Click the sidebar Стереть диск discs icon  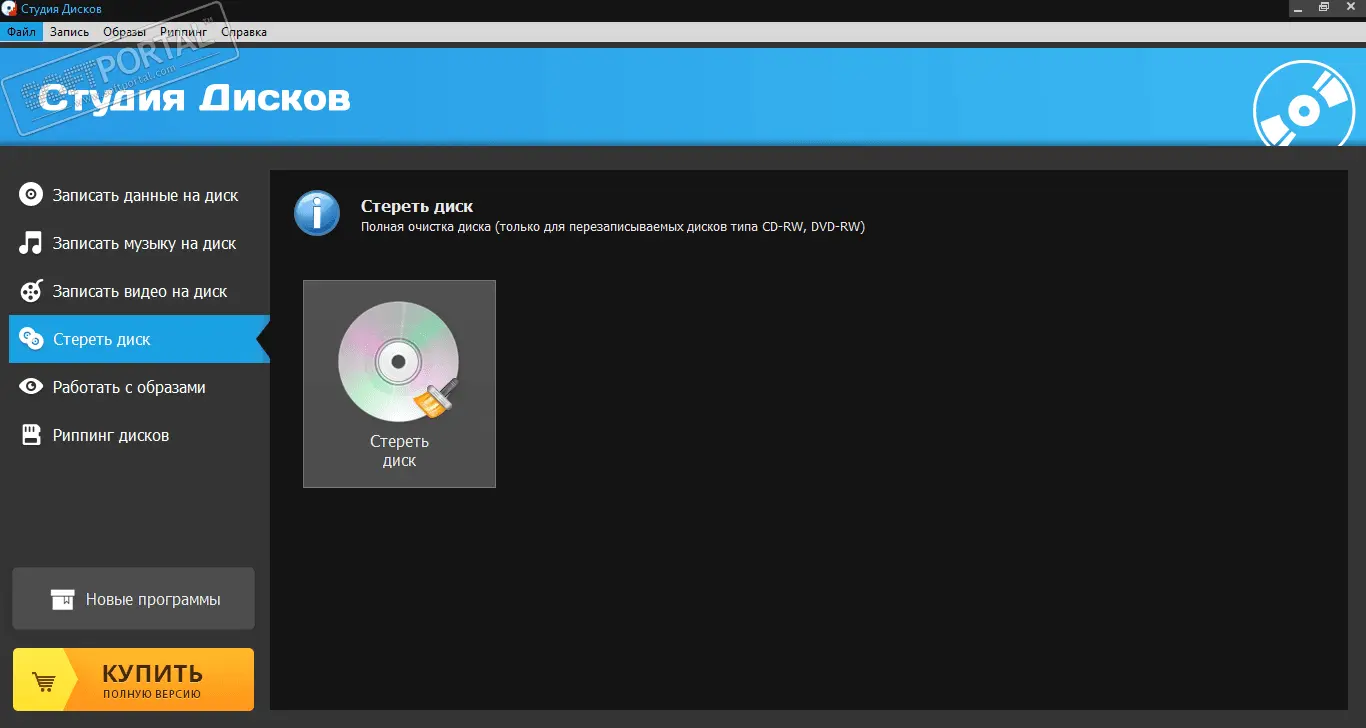point(32,339)
